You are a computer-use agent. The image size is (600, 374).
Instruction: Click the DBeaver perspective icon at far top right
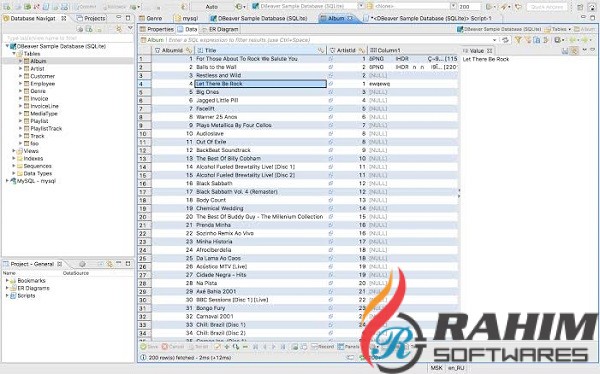coord(592,7)
